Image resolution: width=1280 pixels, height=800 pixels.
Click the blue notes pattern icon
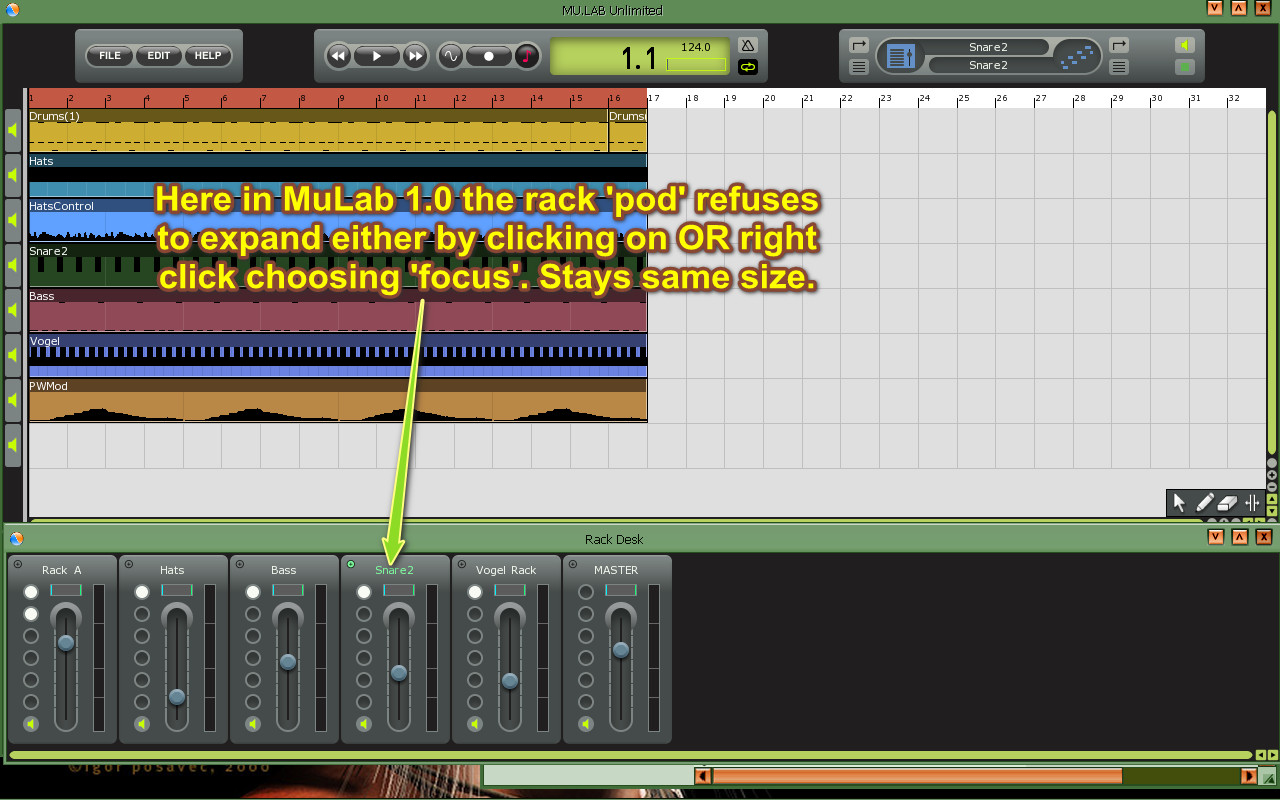1076,56
